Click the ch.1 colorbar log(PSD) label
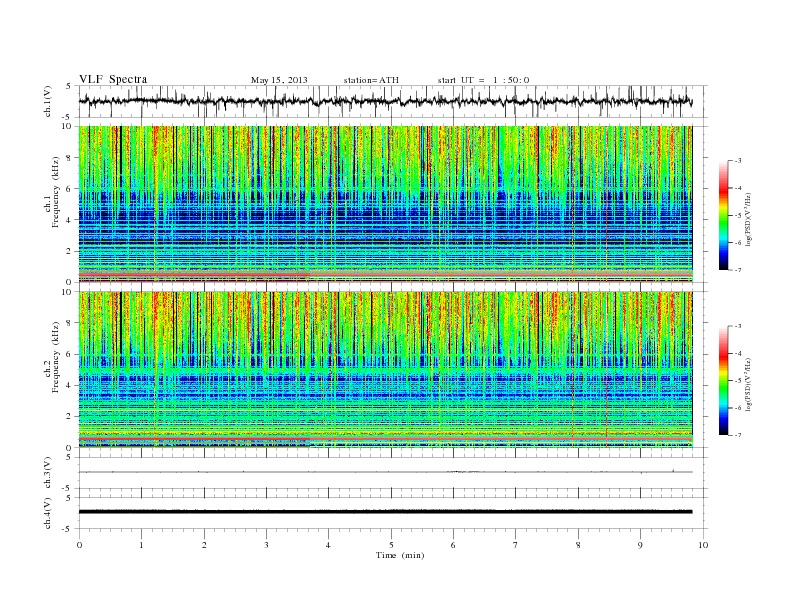792x612 pixels. [750, 219]
